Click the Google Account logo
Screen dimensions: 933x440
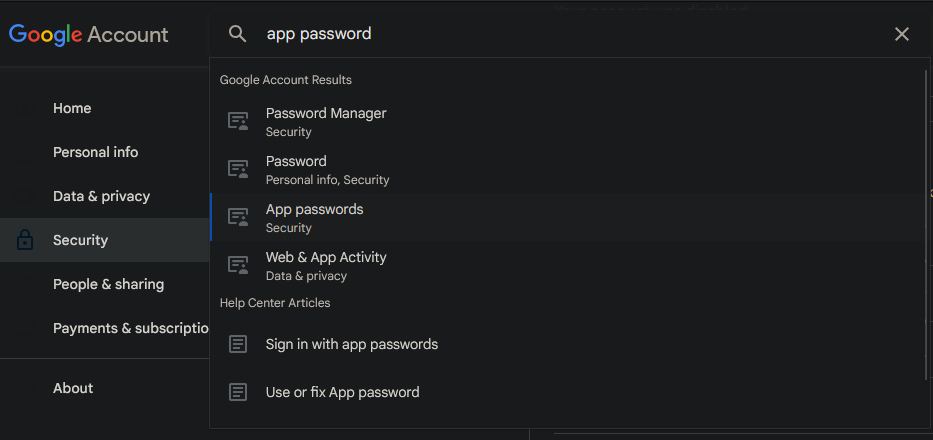pos(89,34)
